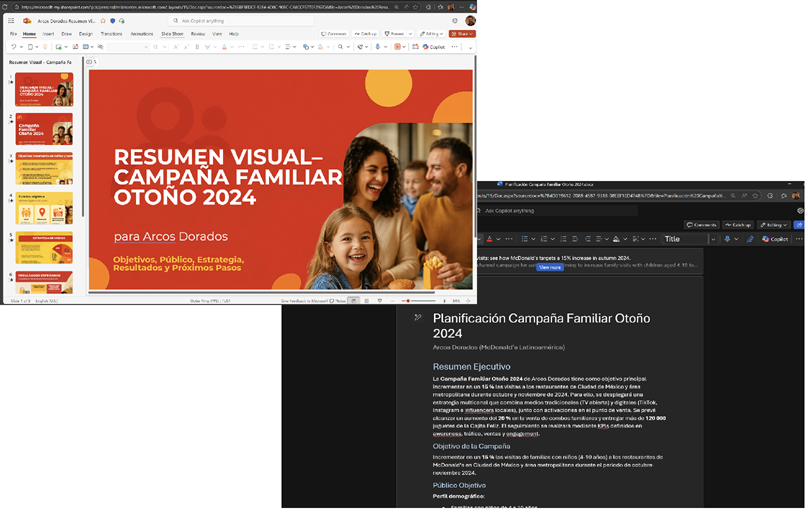Screen dimensions: 808x516
Task: Click View more in the Word summary banner
Action: 550,268
